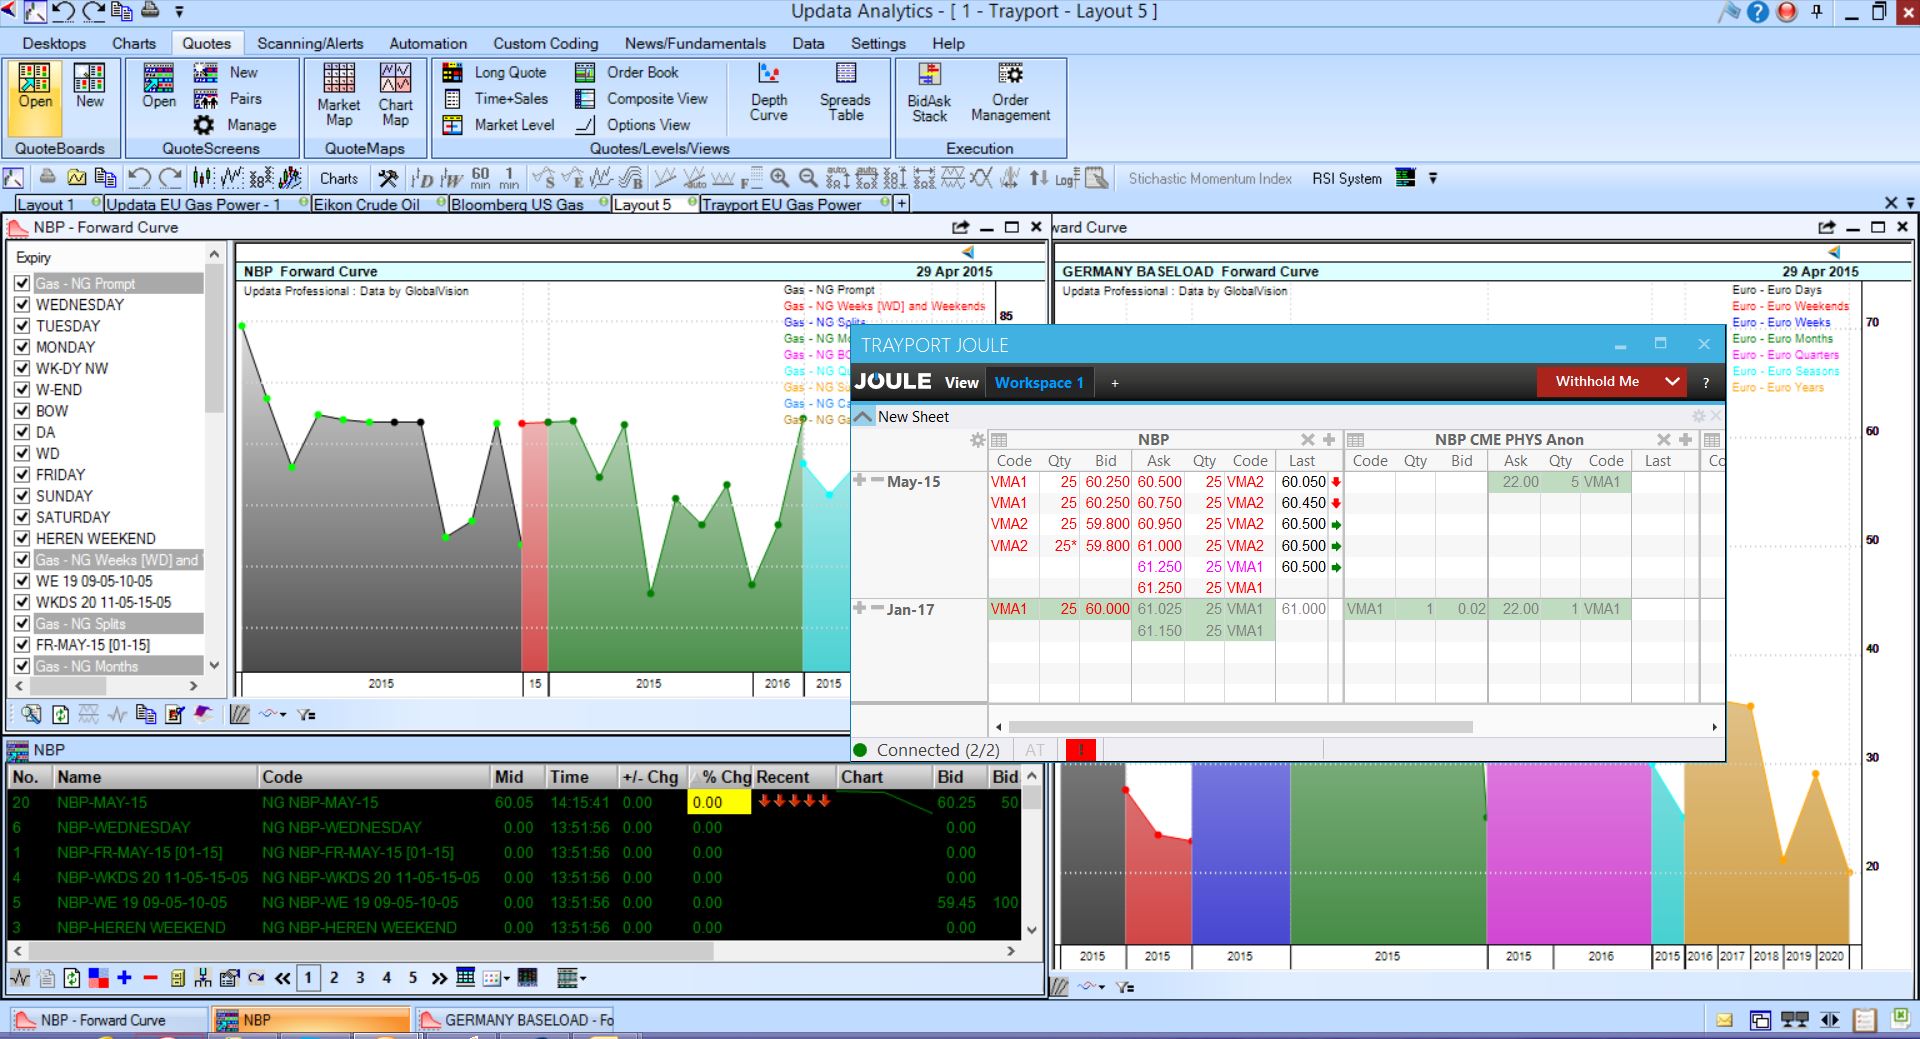Toggle the HEREN WEEKEND expiry checkbox
The width and height of the screenshot is (1920, 1039).
pyautogui.click(x=22, y=538)
